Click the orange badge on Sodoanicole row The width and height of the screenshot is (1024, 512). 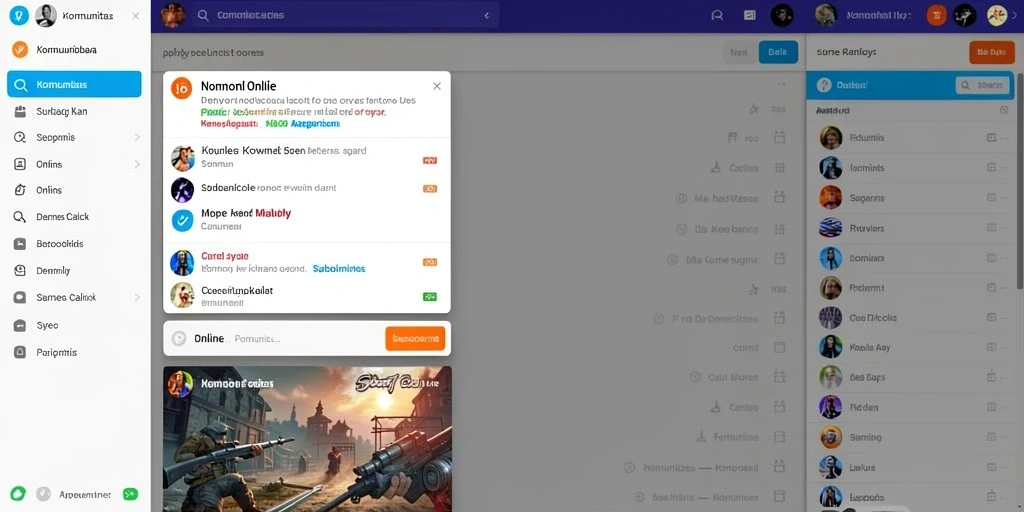[x=430, y=189]
